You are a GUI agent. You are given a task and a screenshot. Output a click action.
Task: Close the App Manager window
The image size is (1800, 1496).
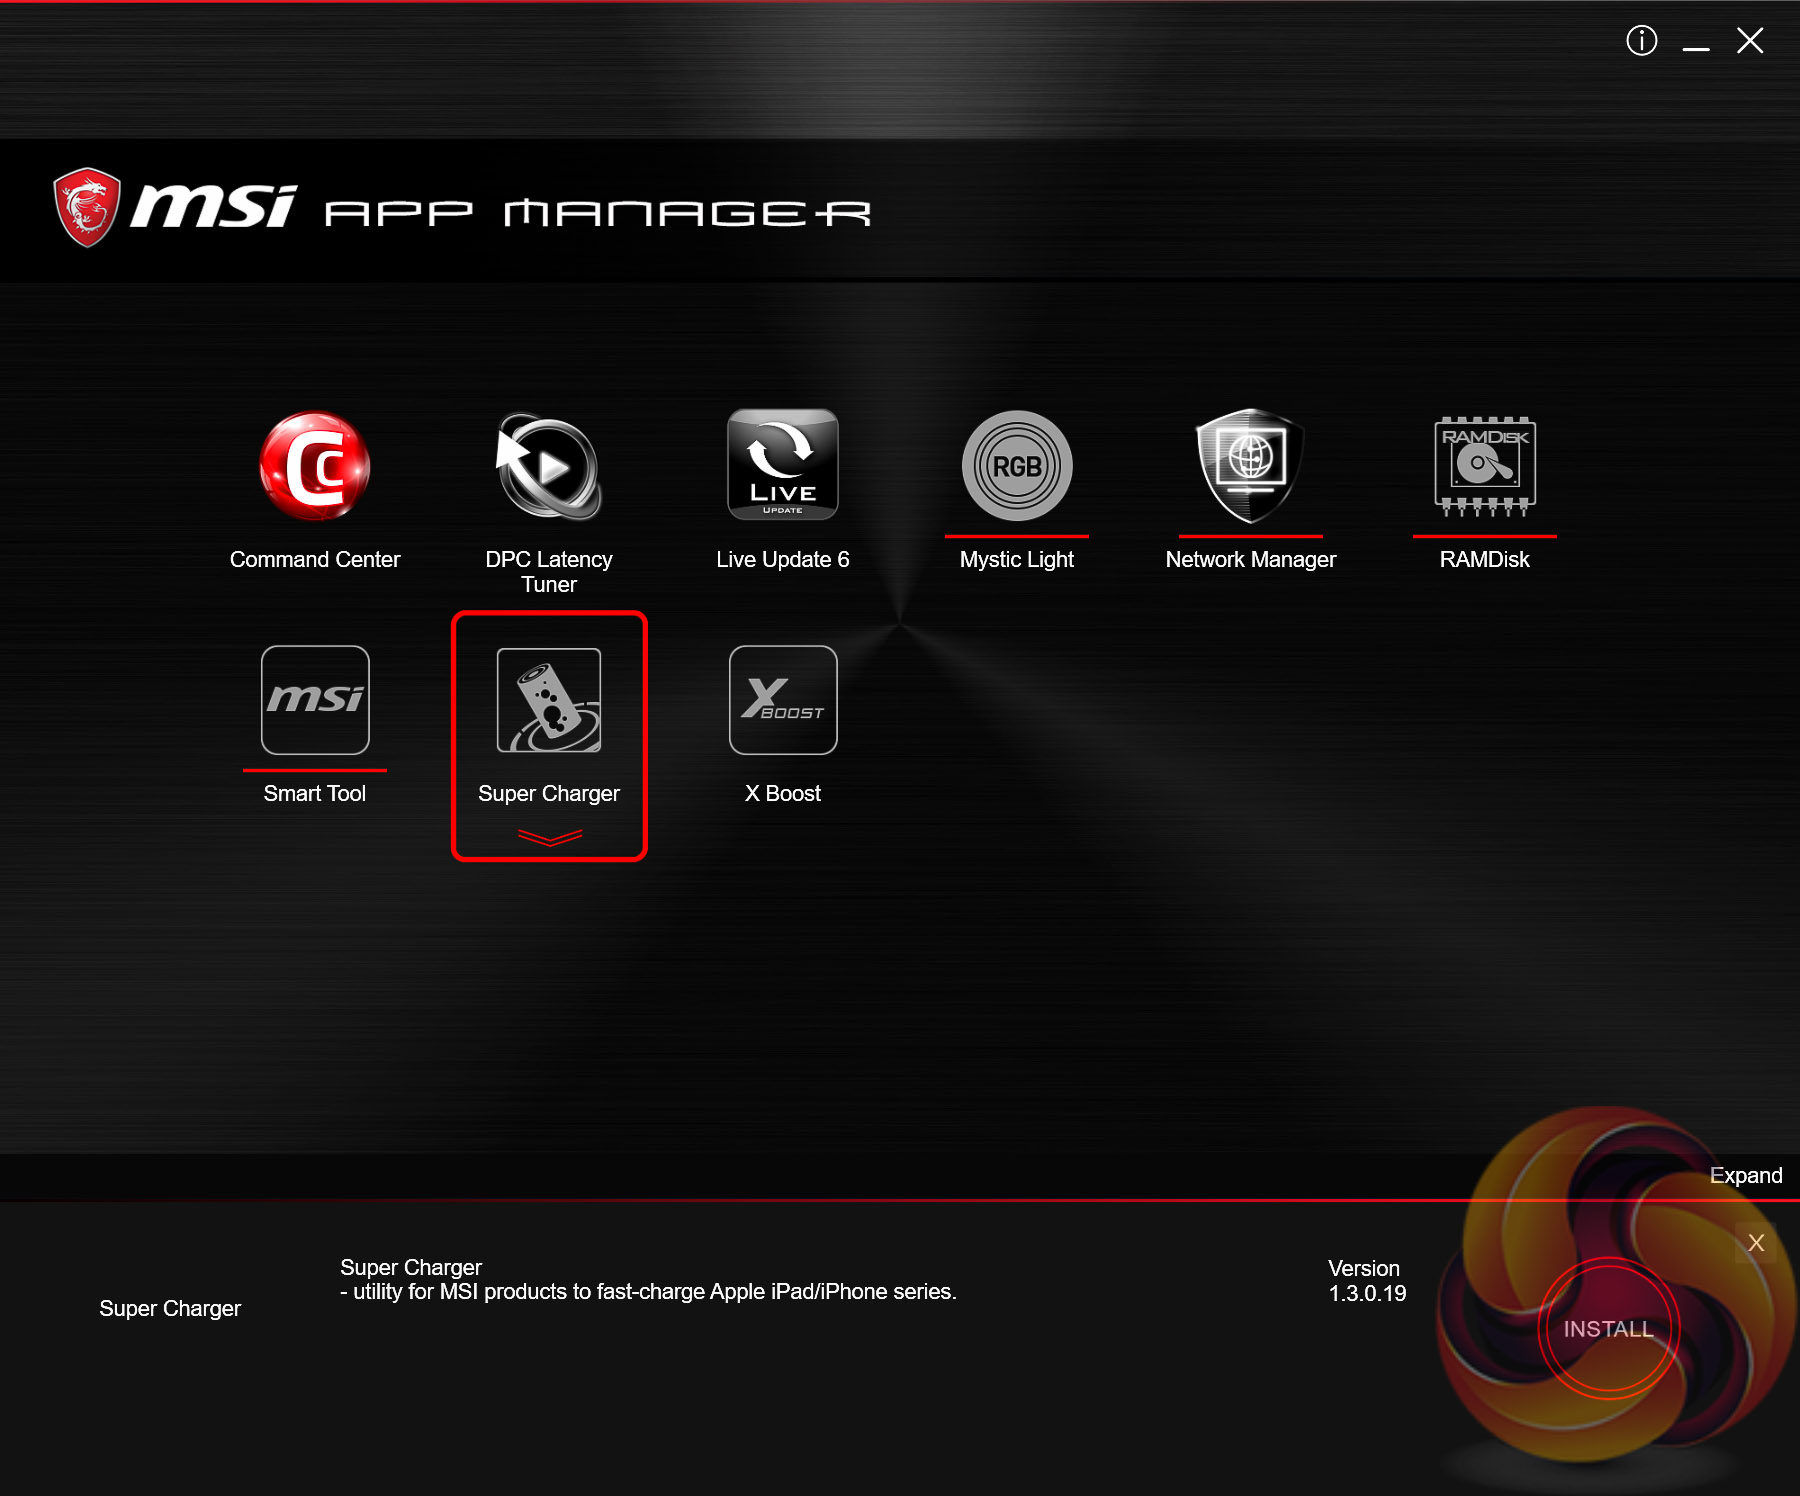[1750, 41]
